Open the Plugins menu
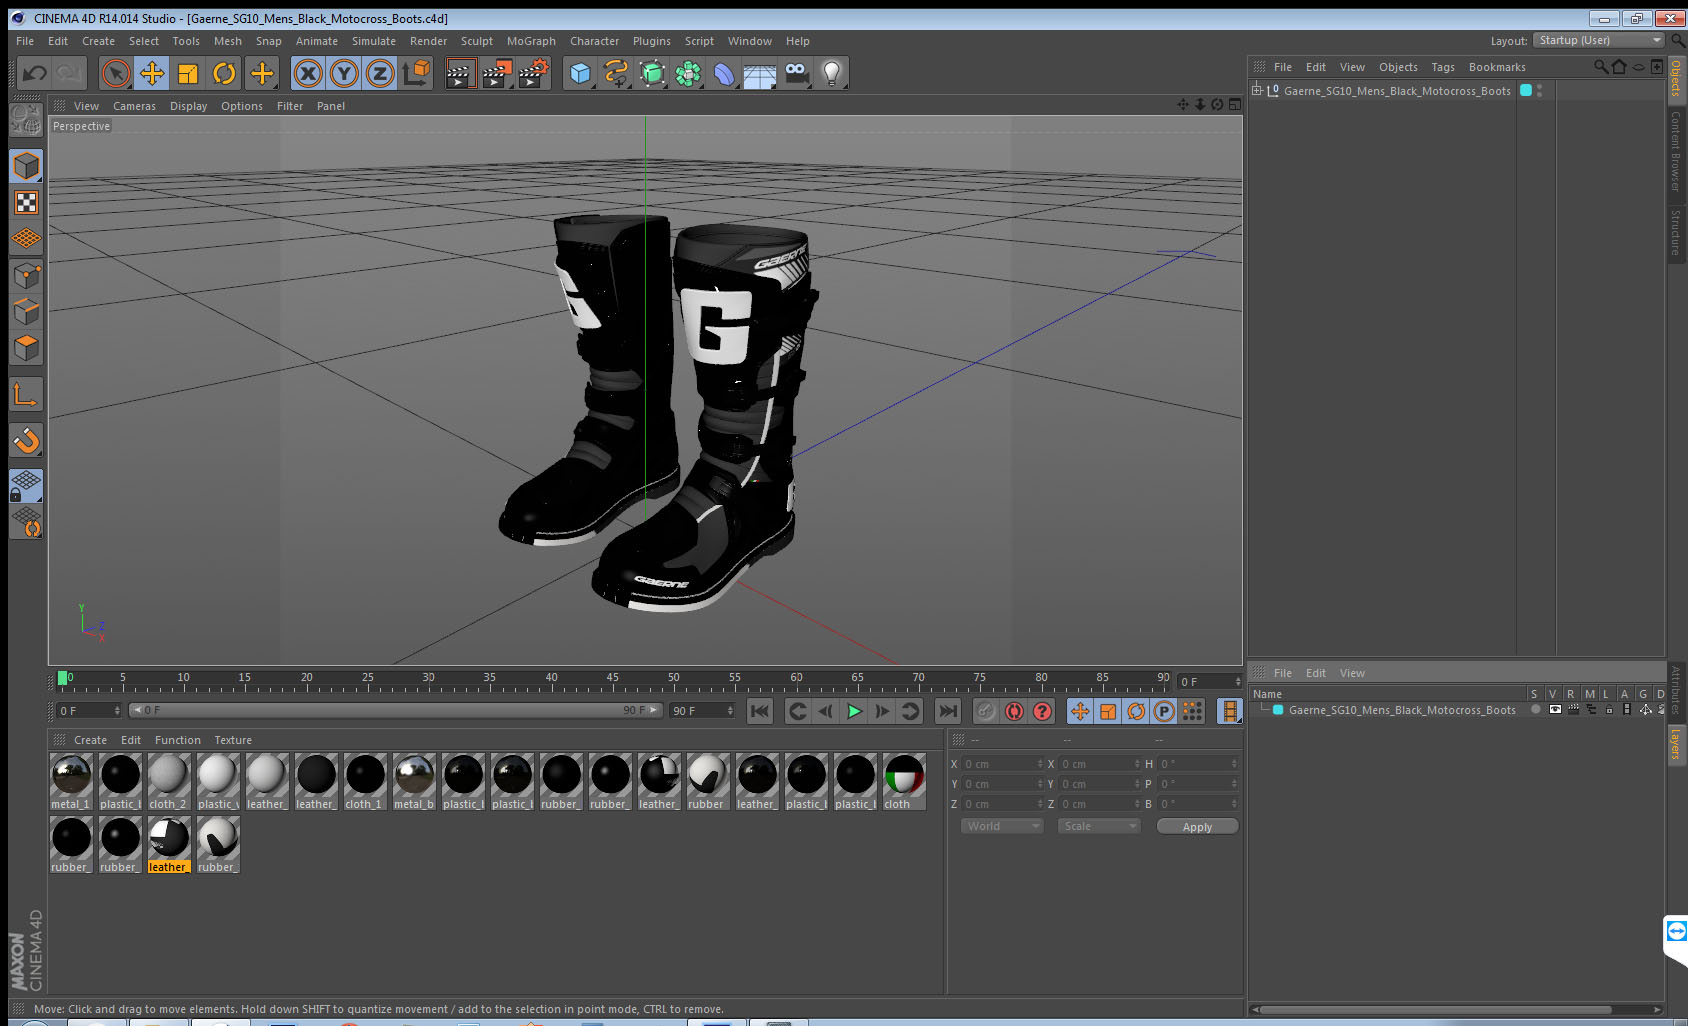 coord(652,41)
